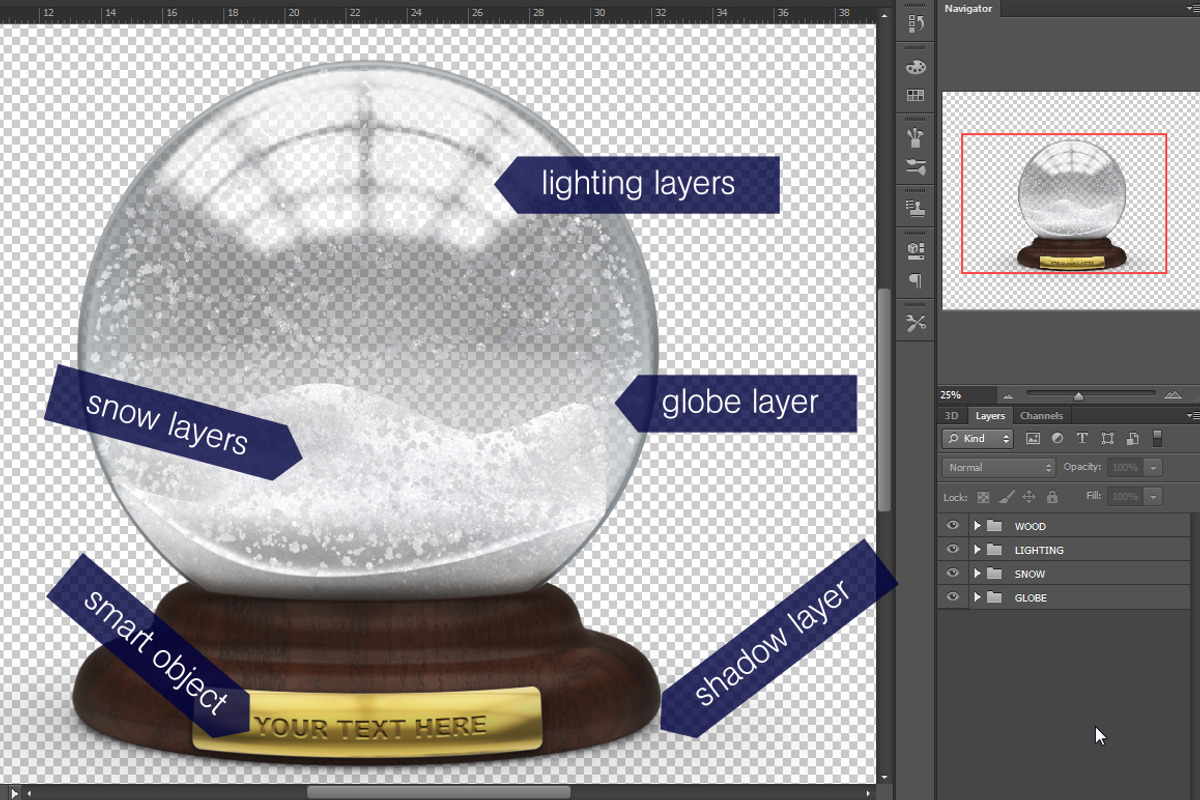The image size is (1200, 800).
Task: Click the Navigator red view box thumbnail
Action: pos(1064,203)
